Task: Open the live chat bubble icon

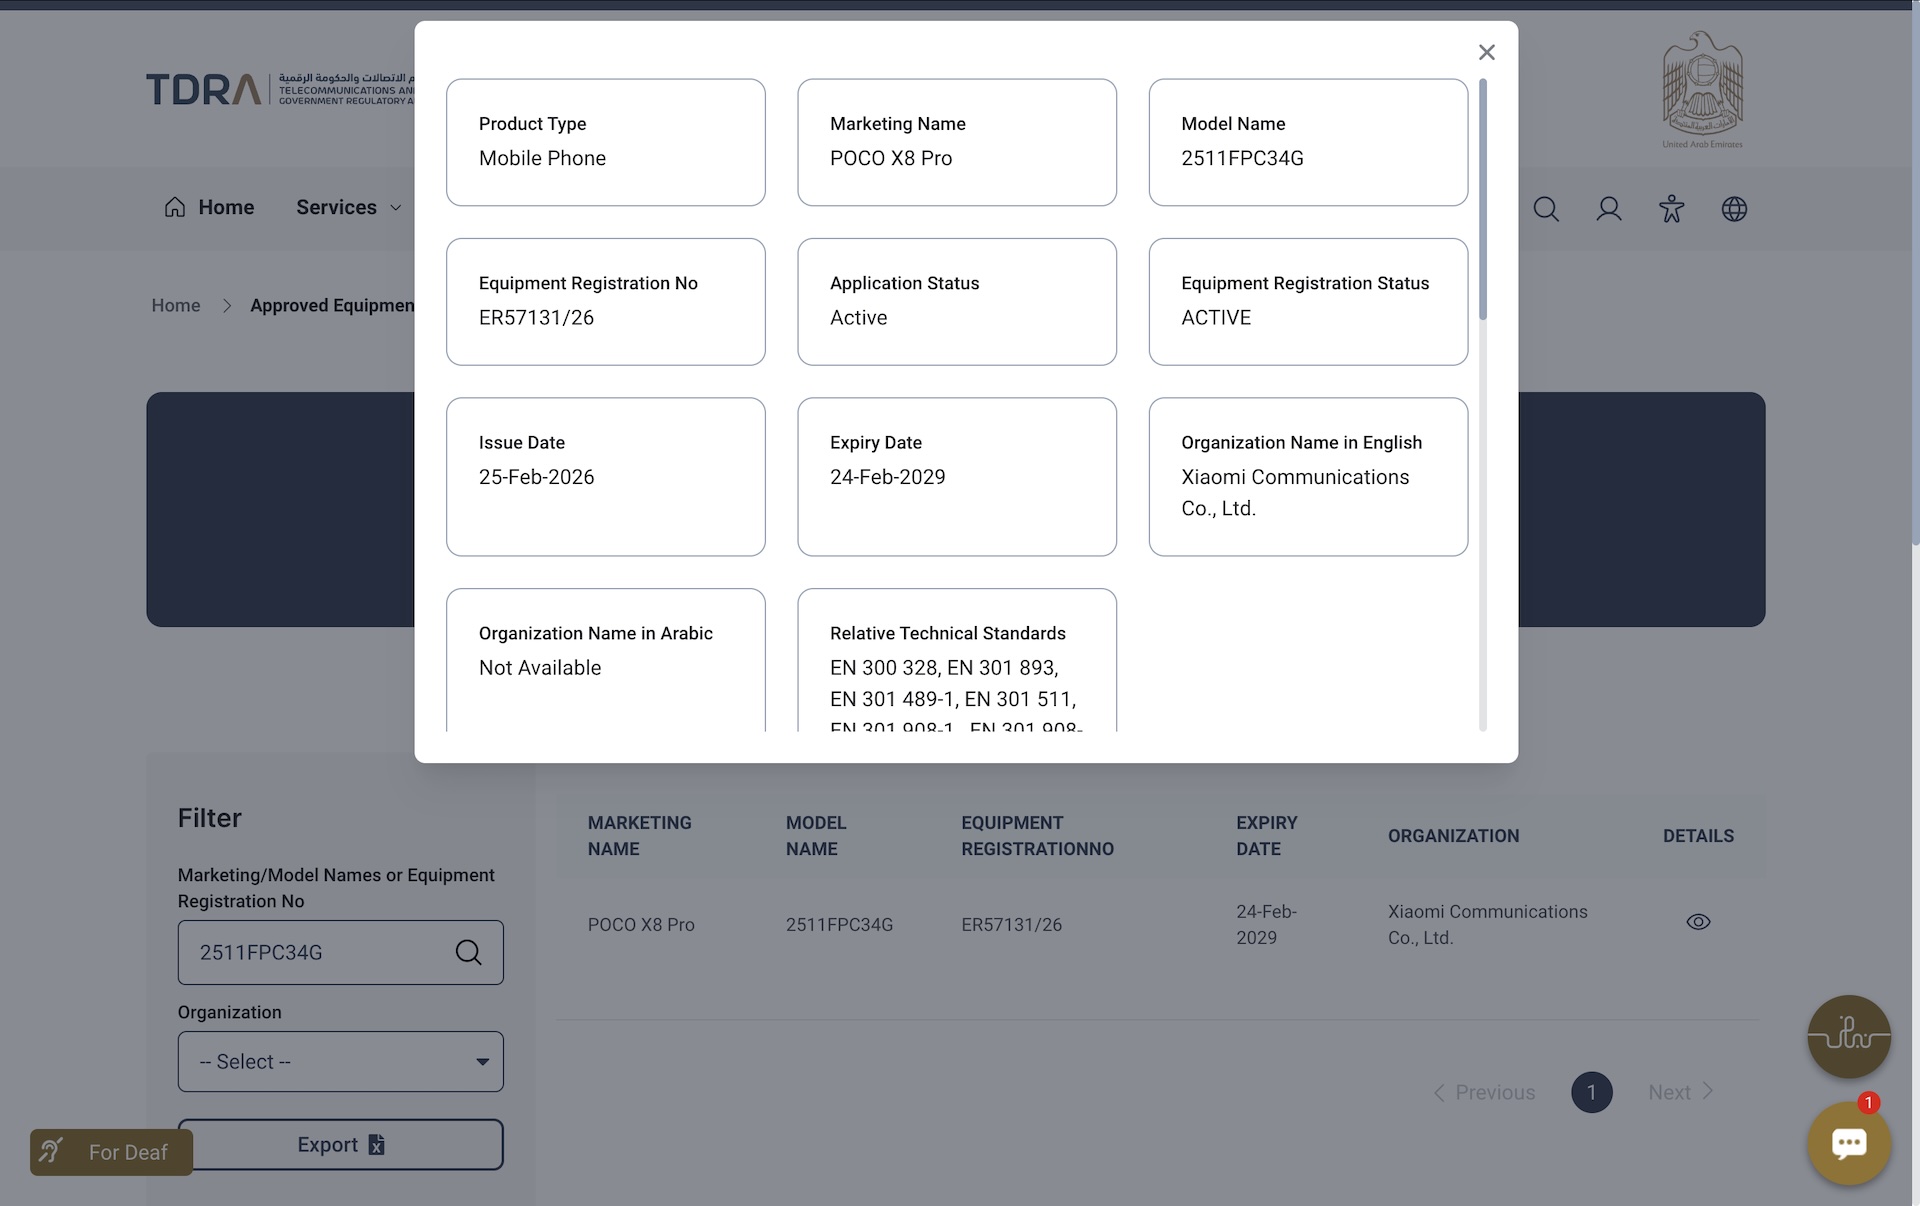Action: point(1848,1143)
